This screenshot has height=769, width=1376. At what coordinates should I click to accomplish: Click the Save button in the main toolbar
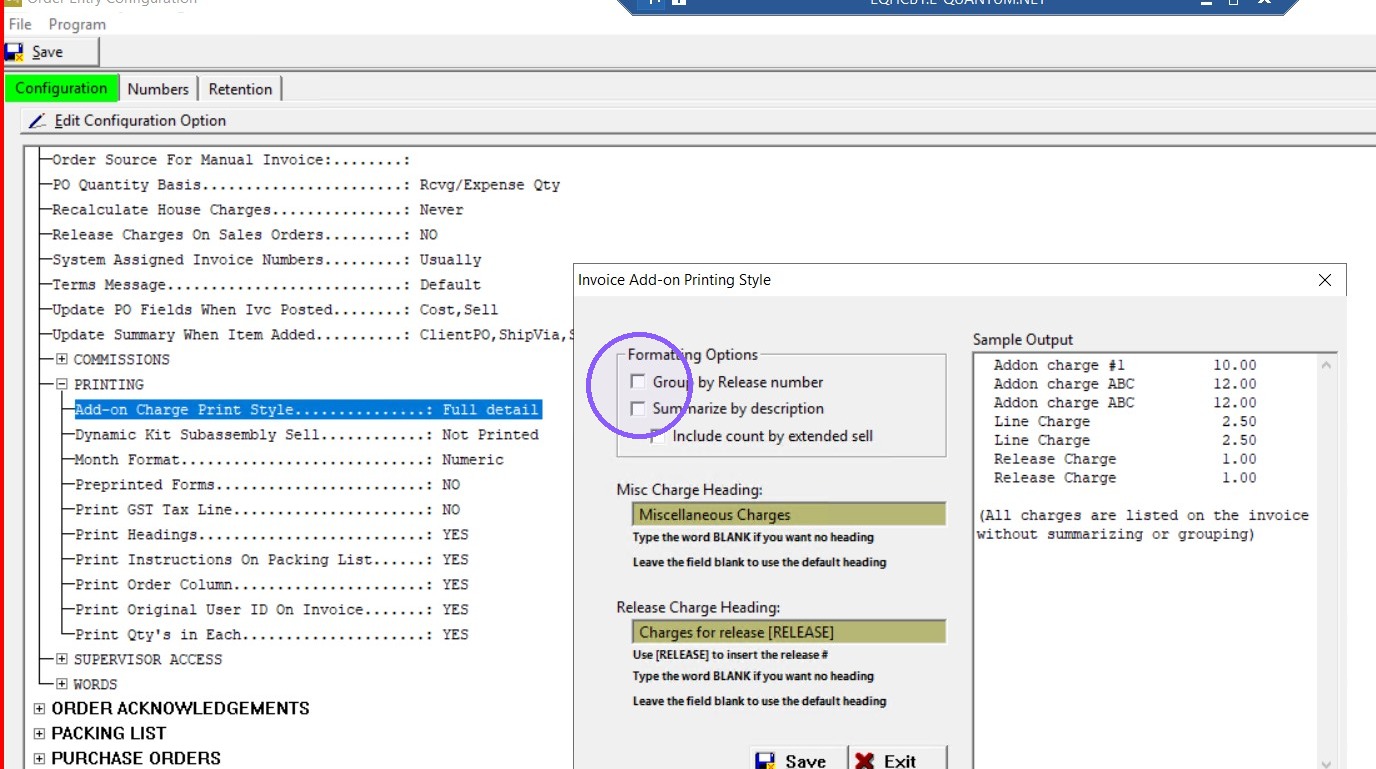pyautogui.click(x=50, y=52)
